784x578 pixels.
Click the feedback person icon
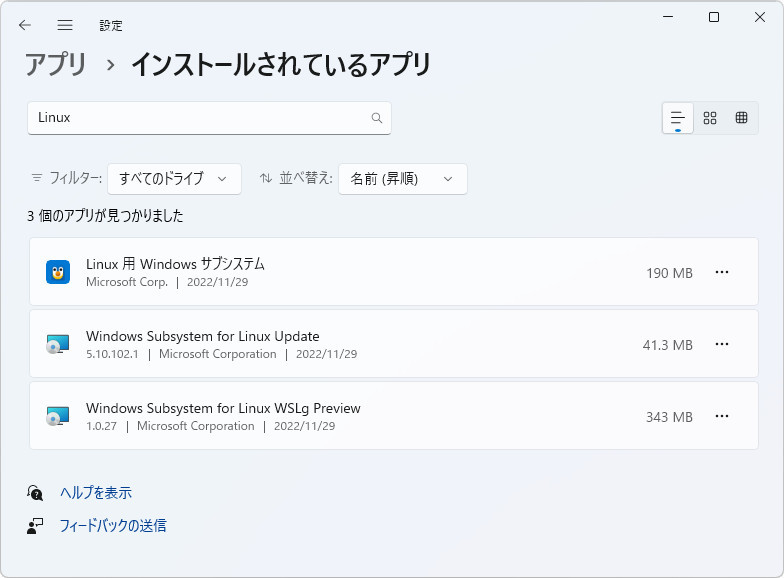pos(35,526)
